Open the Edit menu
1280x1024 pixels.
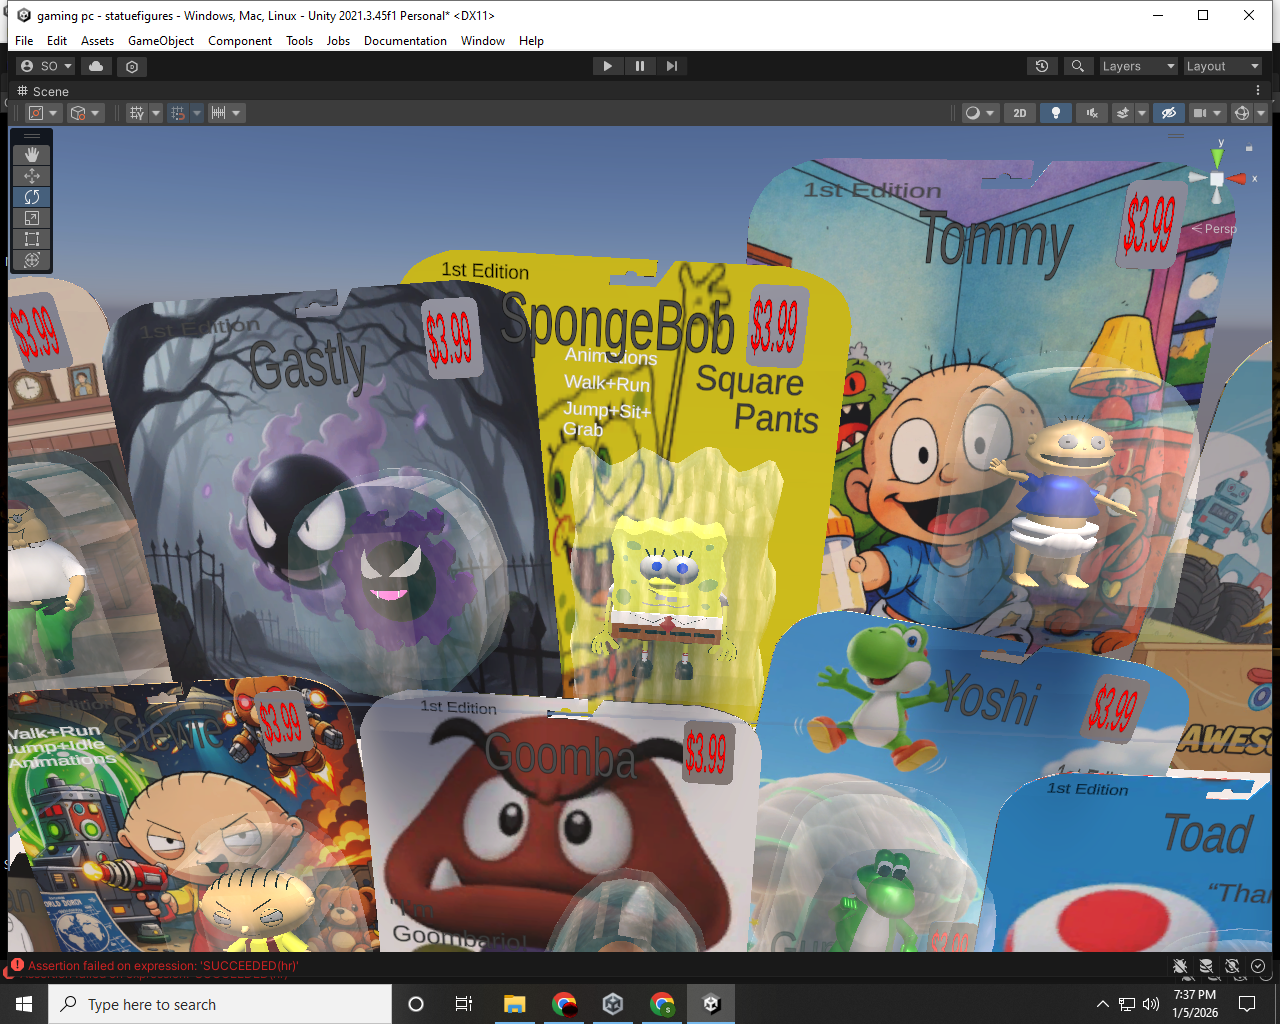57,41
